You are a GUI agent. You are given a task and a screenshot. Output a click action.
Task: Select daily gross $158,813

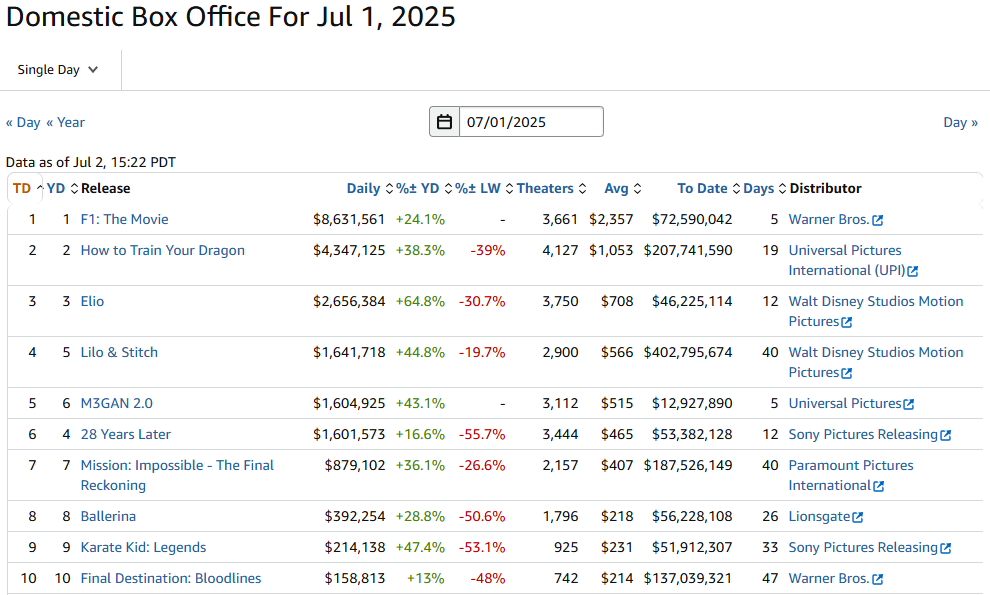[x=355, y=578]
